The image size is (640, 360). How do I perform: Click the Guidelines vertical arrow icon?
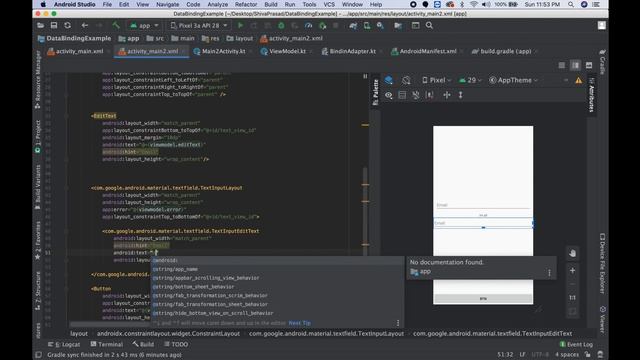[460, 95]
